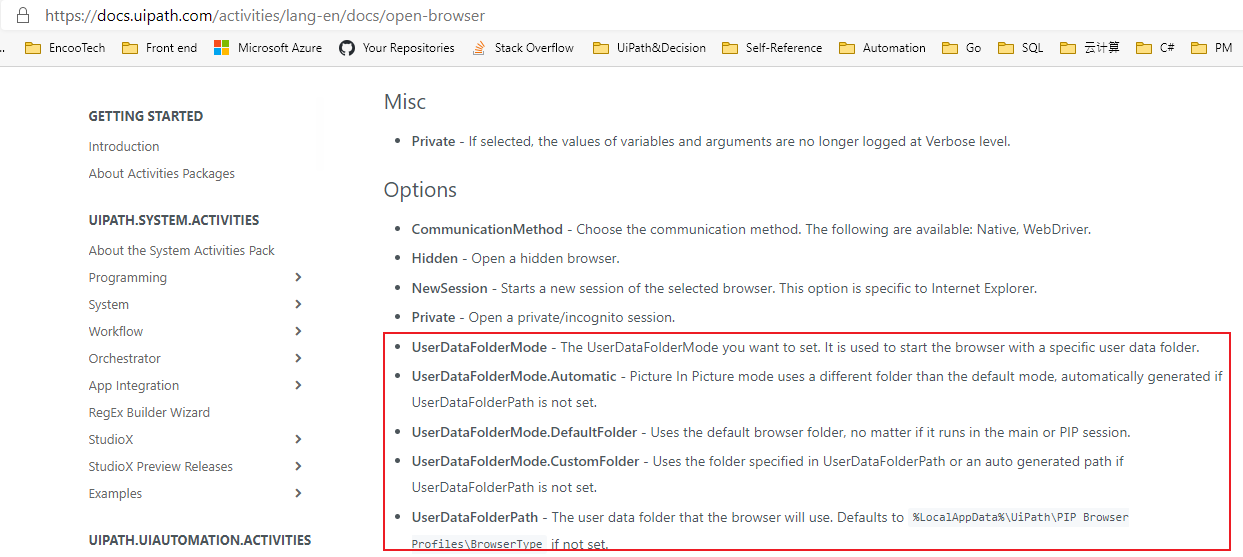Open About the System Activities Pack

point(182,250)
